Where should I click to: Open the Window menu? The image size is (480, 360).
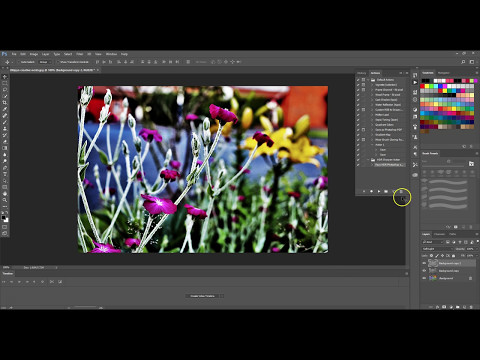click(x=111, y=54)
